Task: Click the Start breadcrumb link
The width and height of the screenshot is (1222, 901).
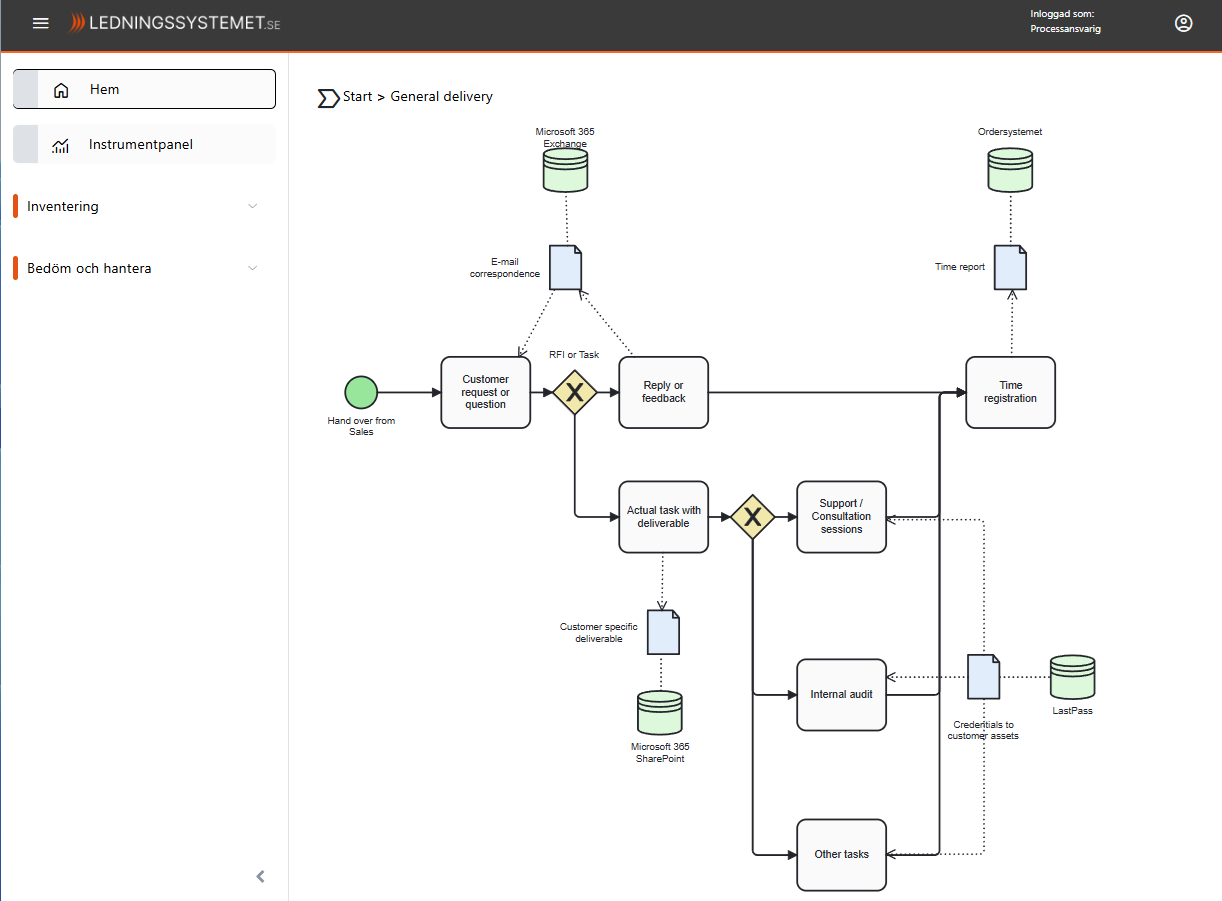Action: 357,97
